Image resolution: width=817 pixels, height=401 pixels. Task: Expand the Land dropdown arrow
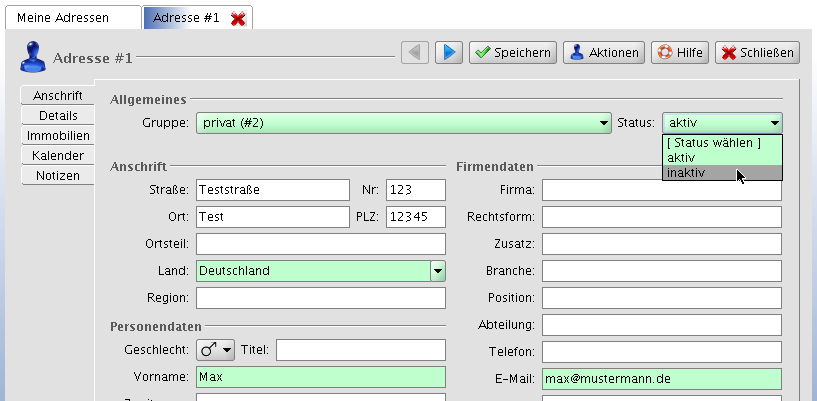click(438, 270)
